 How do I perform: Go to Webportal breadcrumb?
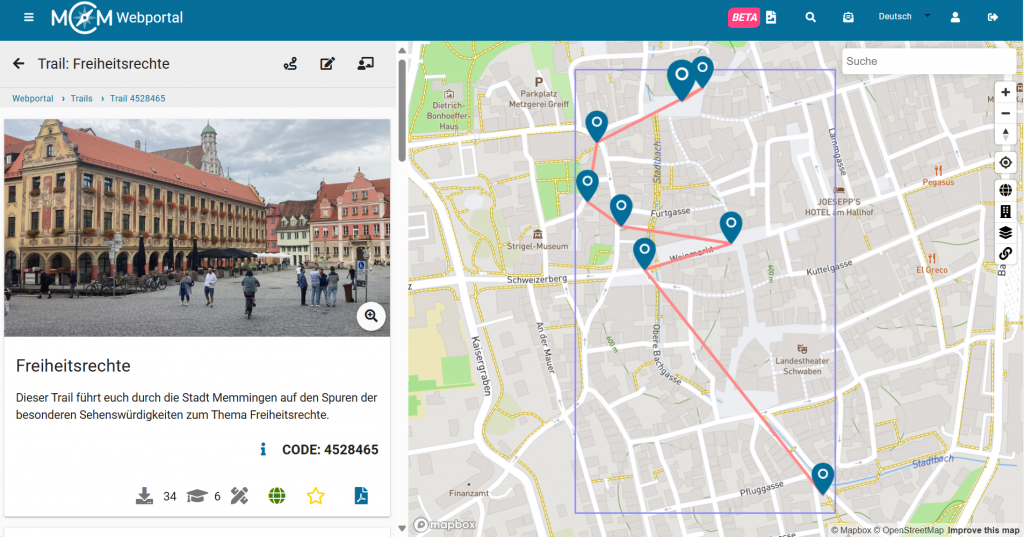tap(33, 98)
